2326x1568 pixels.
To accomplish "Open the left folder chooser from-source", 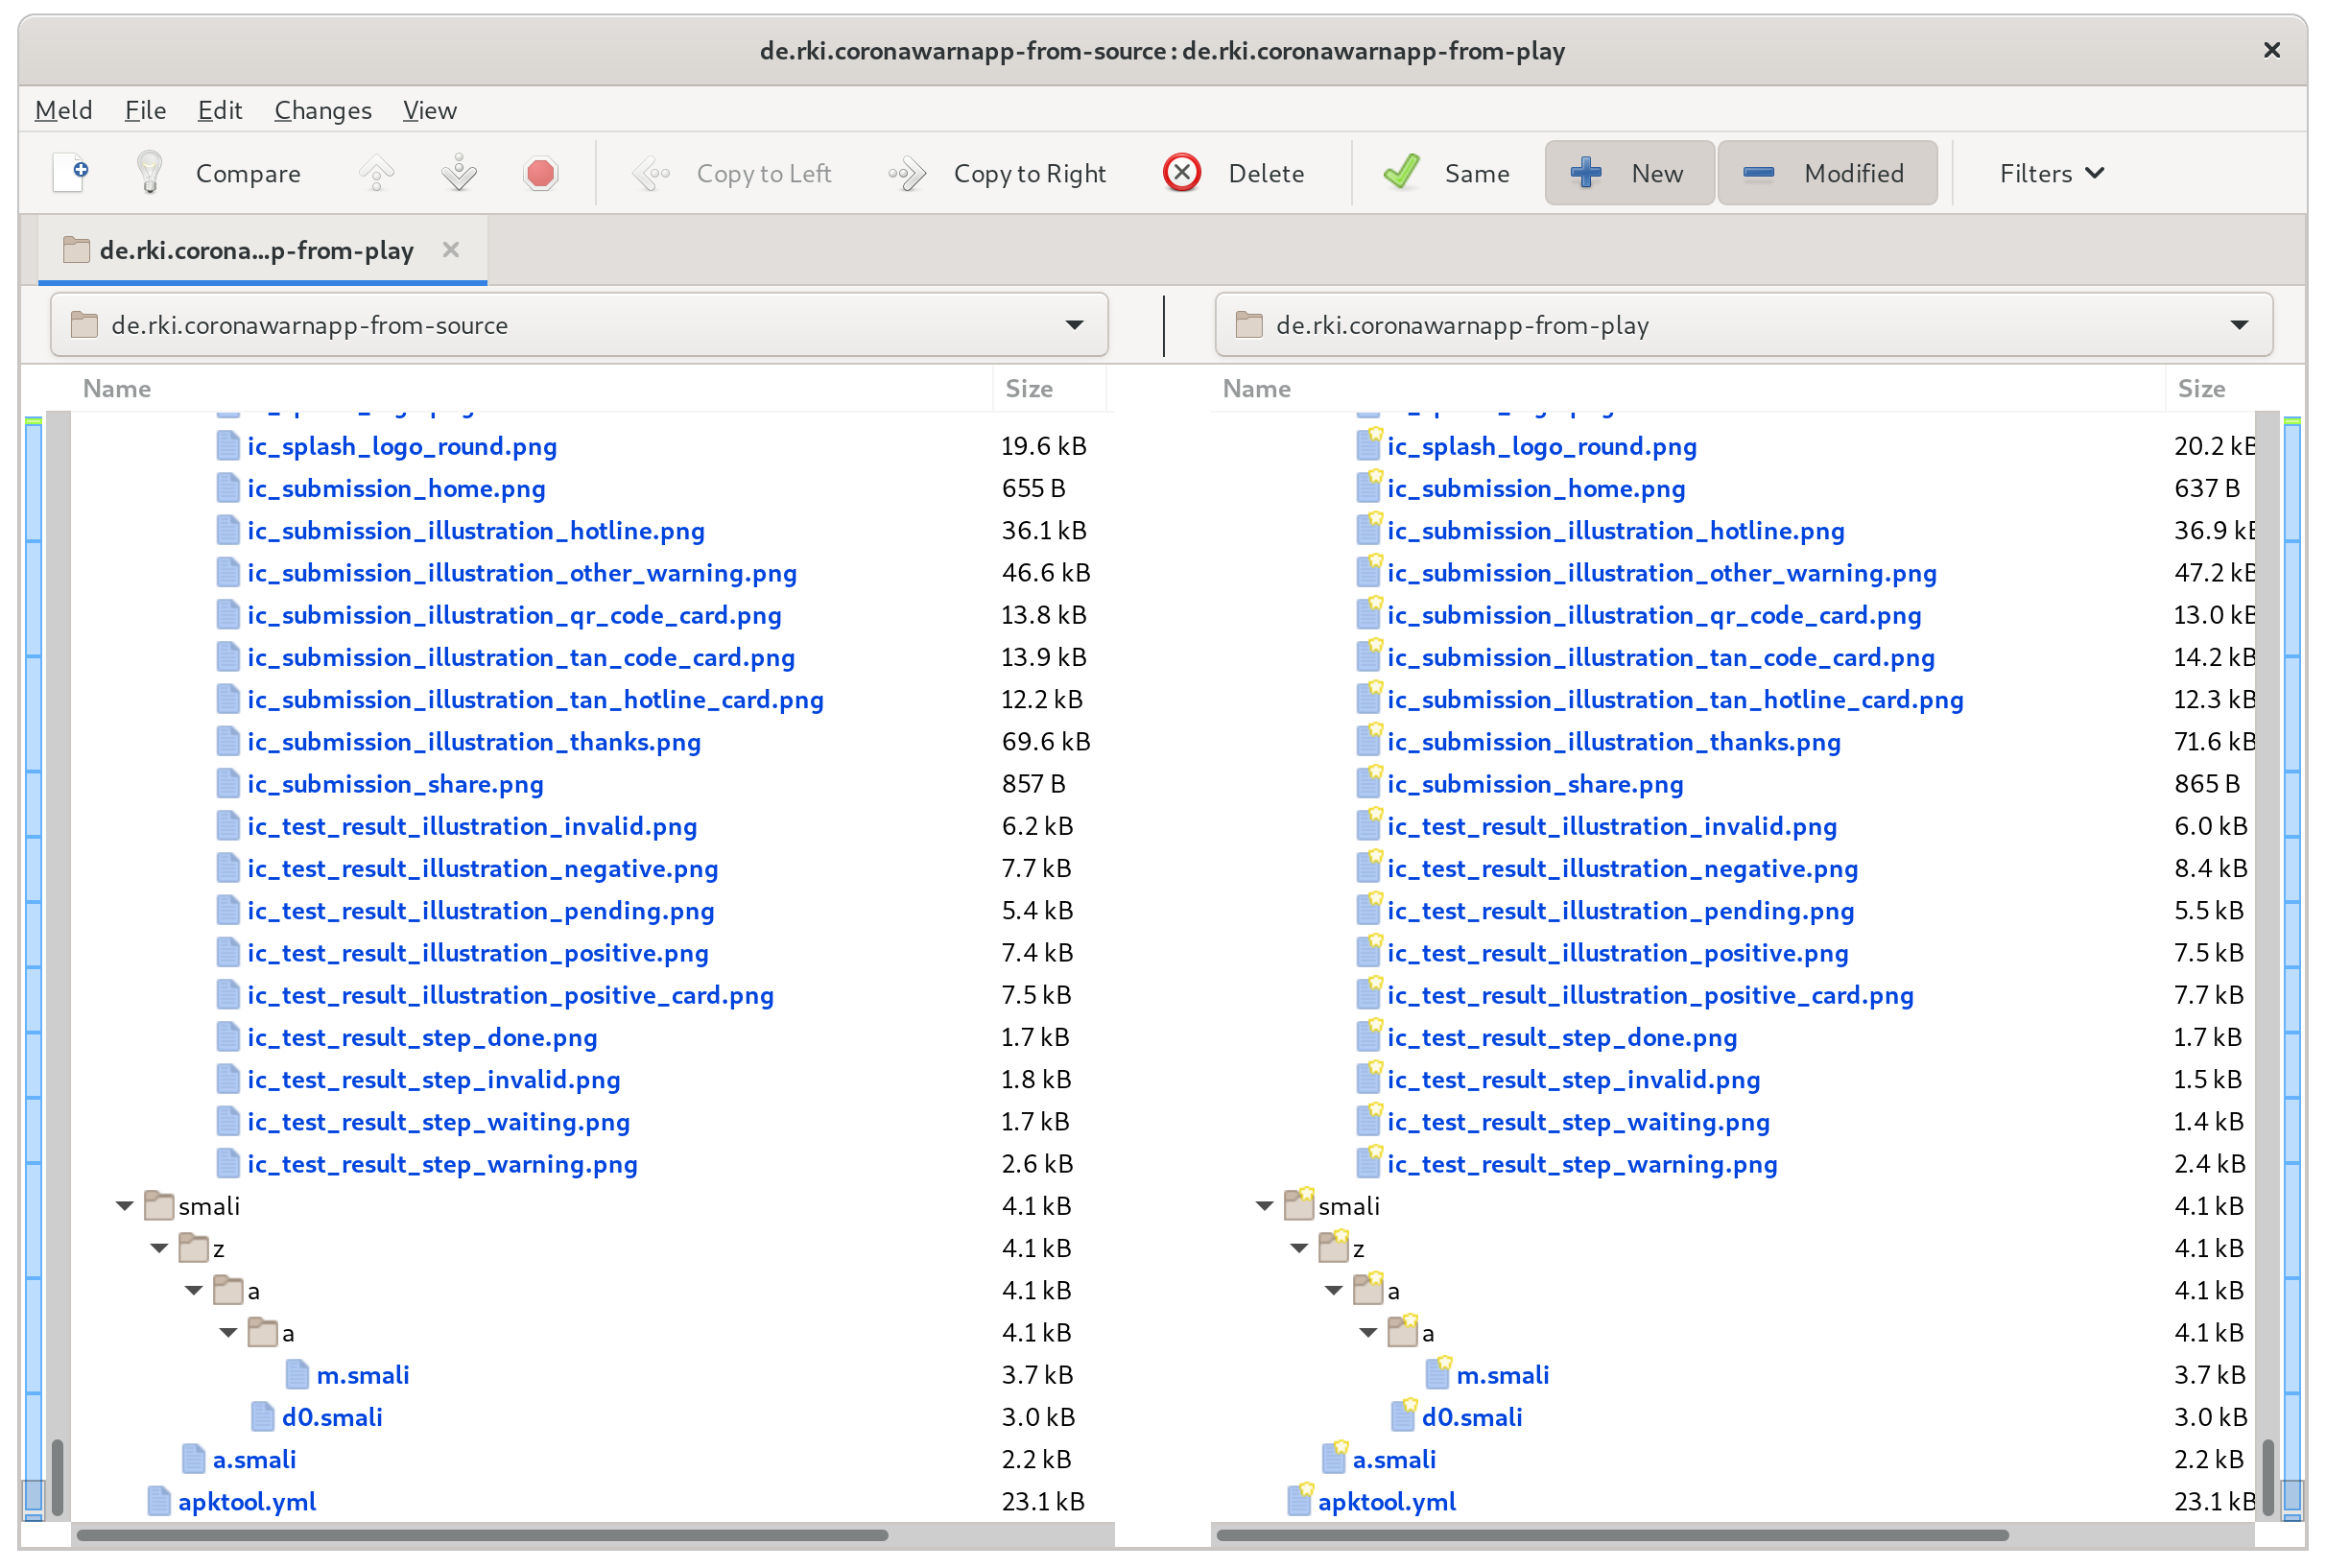I will [x=579, y=325].
